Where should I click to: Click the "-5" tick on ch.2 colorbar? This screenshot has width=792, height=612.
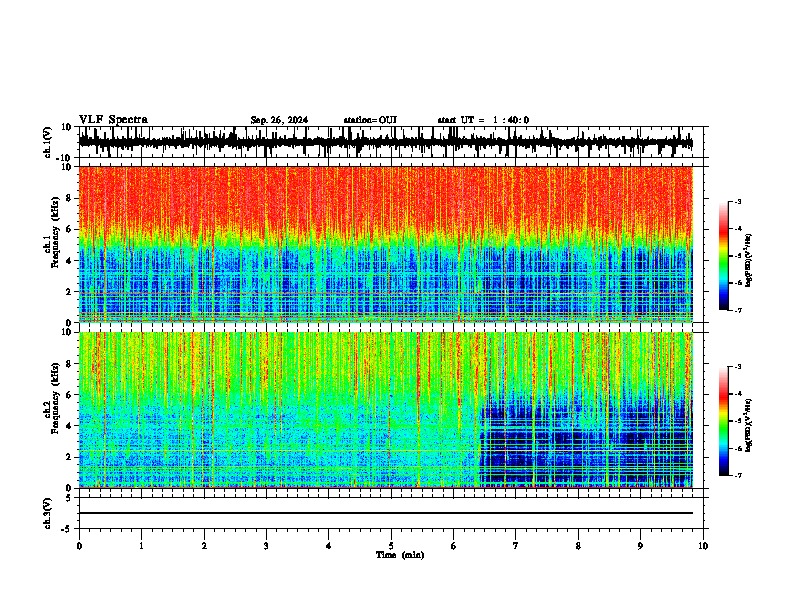738,421
